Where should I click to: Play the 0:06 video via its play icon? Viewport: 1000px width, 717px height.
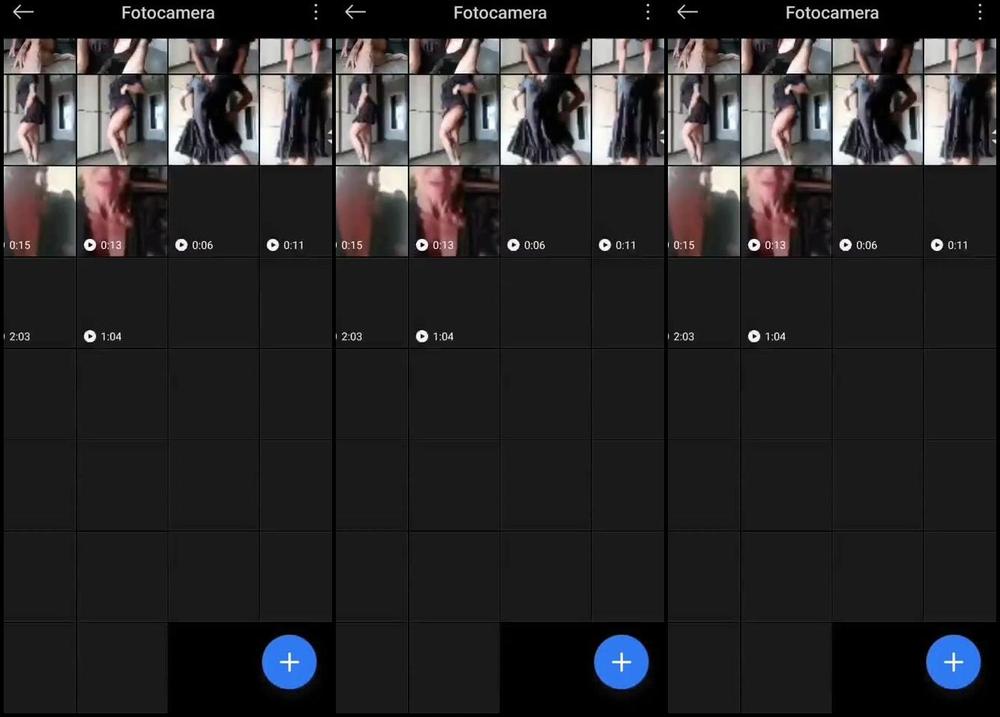182,244
